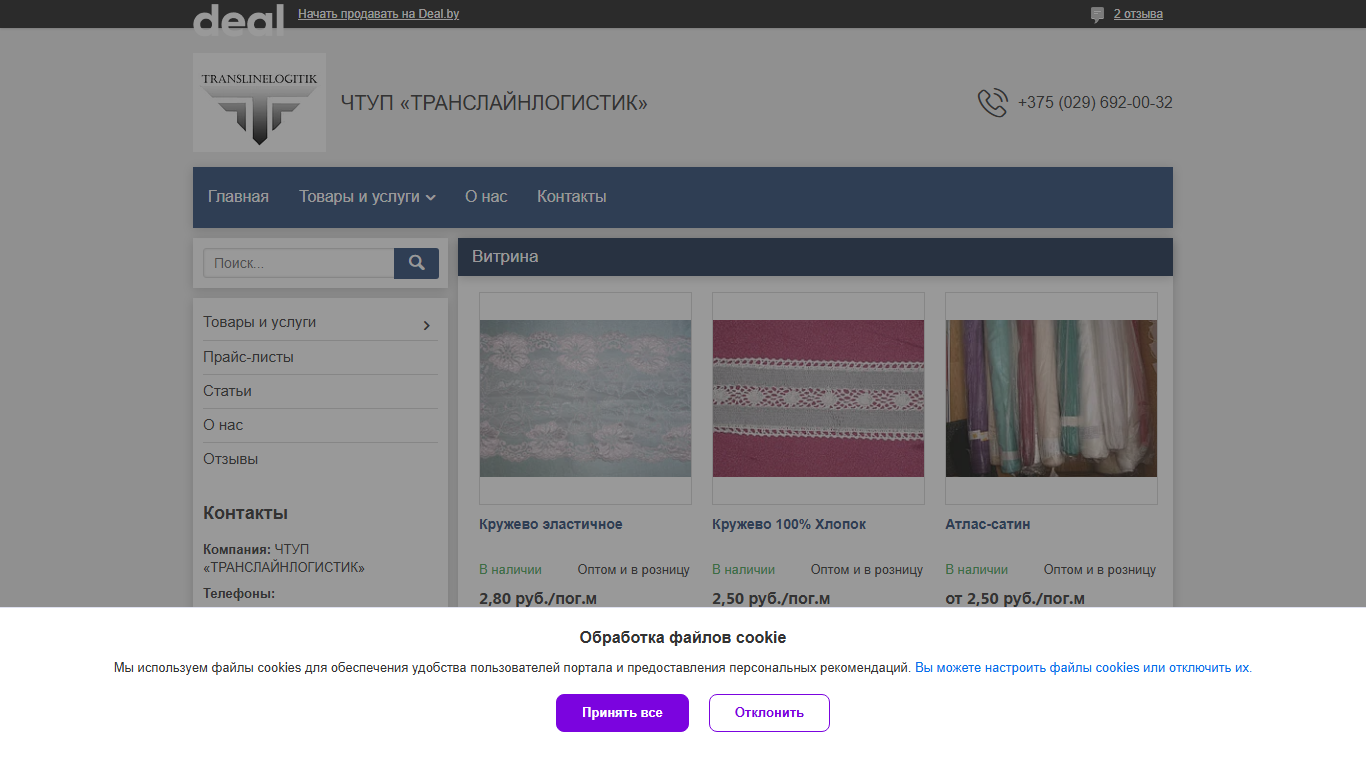Open the Translinelogitik company logo

[259, 102]
